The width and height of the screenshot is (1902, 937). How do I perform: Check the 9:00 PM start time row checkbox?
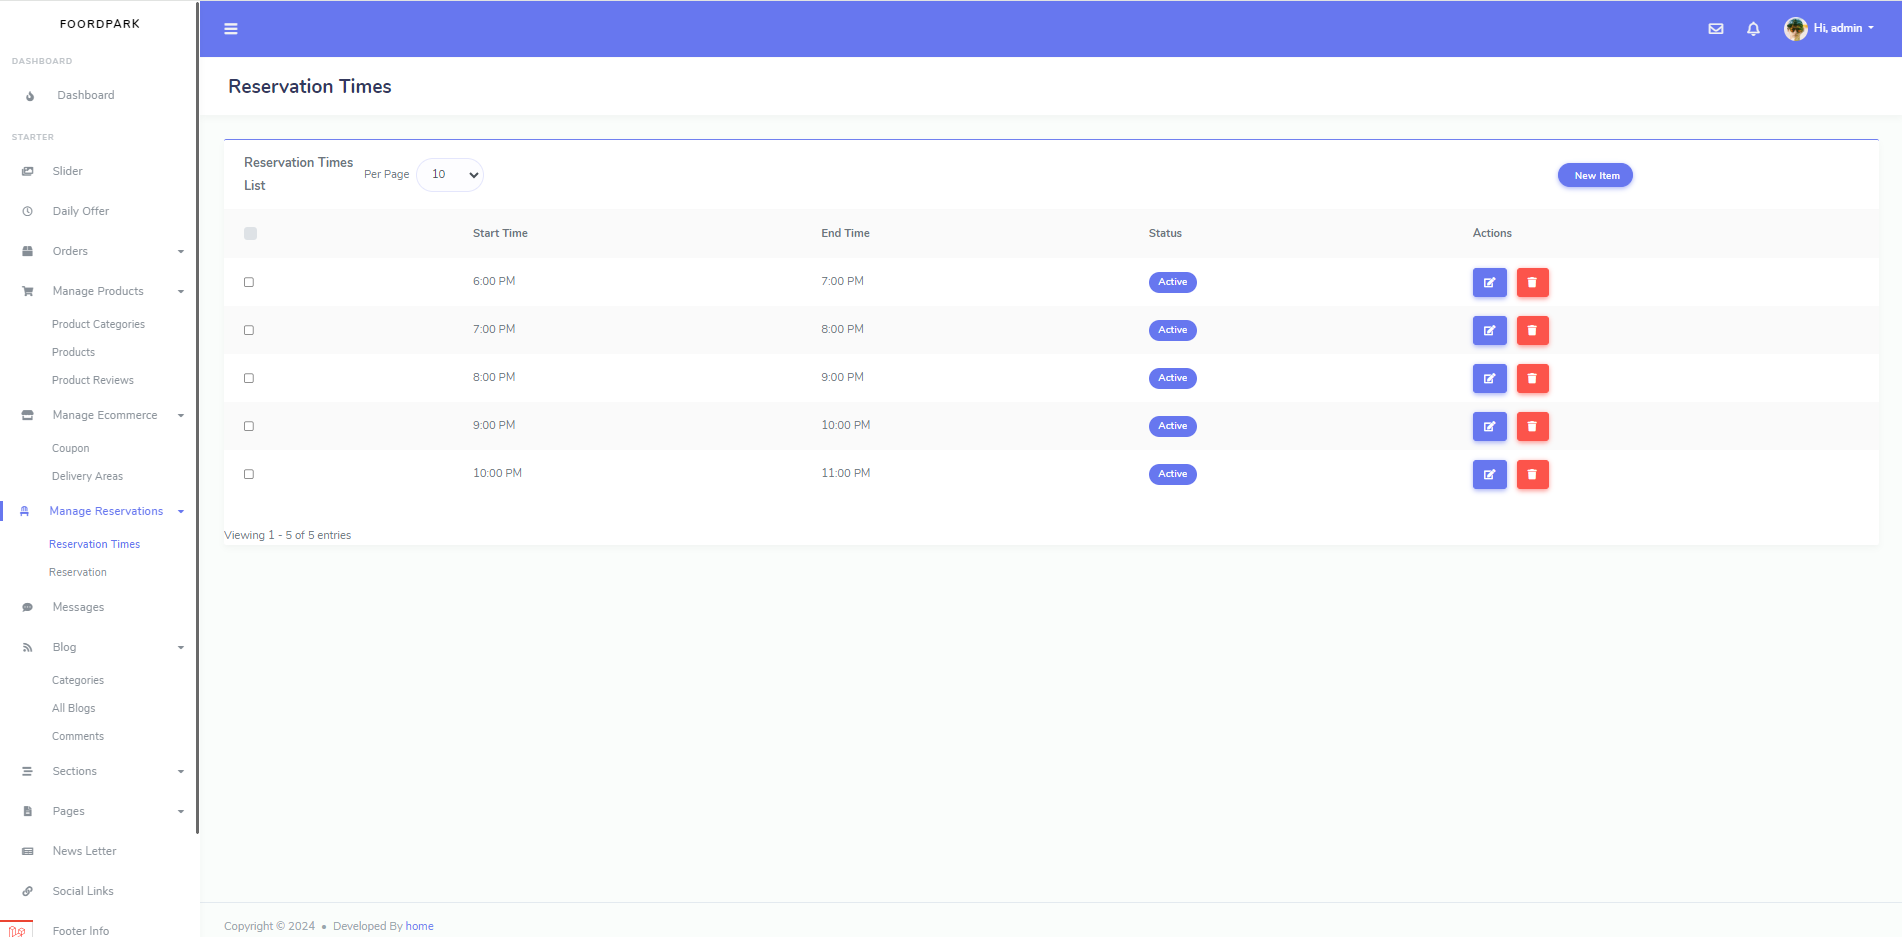[249, 426]
